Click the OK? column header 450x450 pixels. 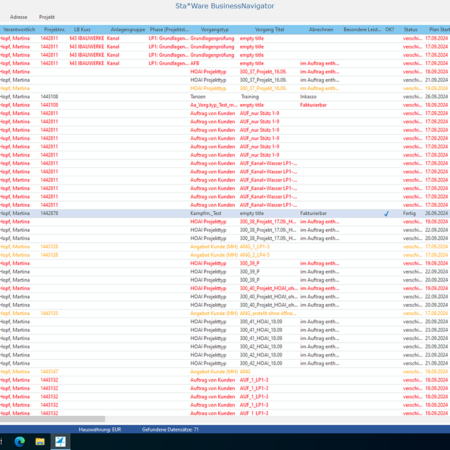click(390, 30)
